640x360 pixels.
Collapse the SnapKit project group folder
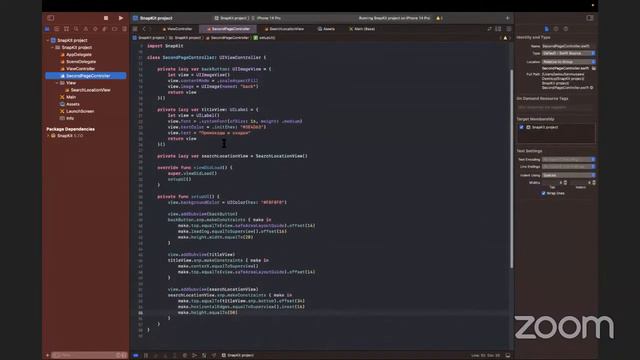[53, 47]
